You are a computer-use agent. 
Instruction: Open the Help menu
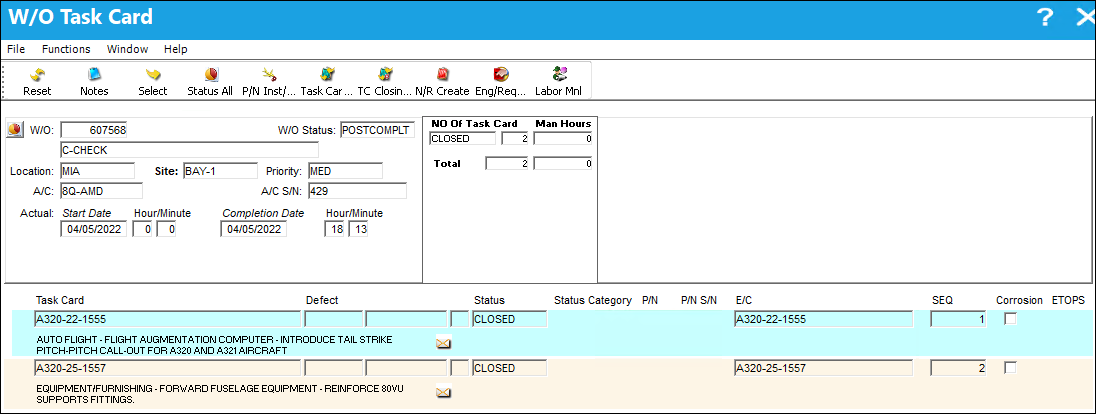click(x=175, y=49)
